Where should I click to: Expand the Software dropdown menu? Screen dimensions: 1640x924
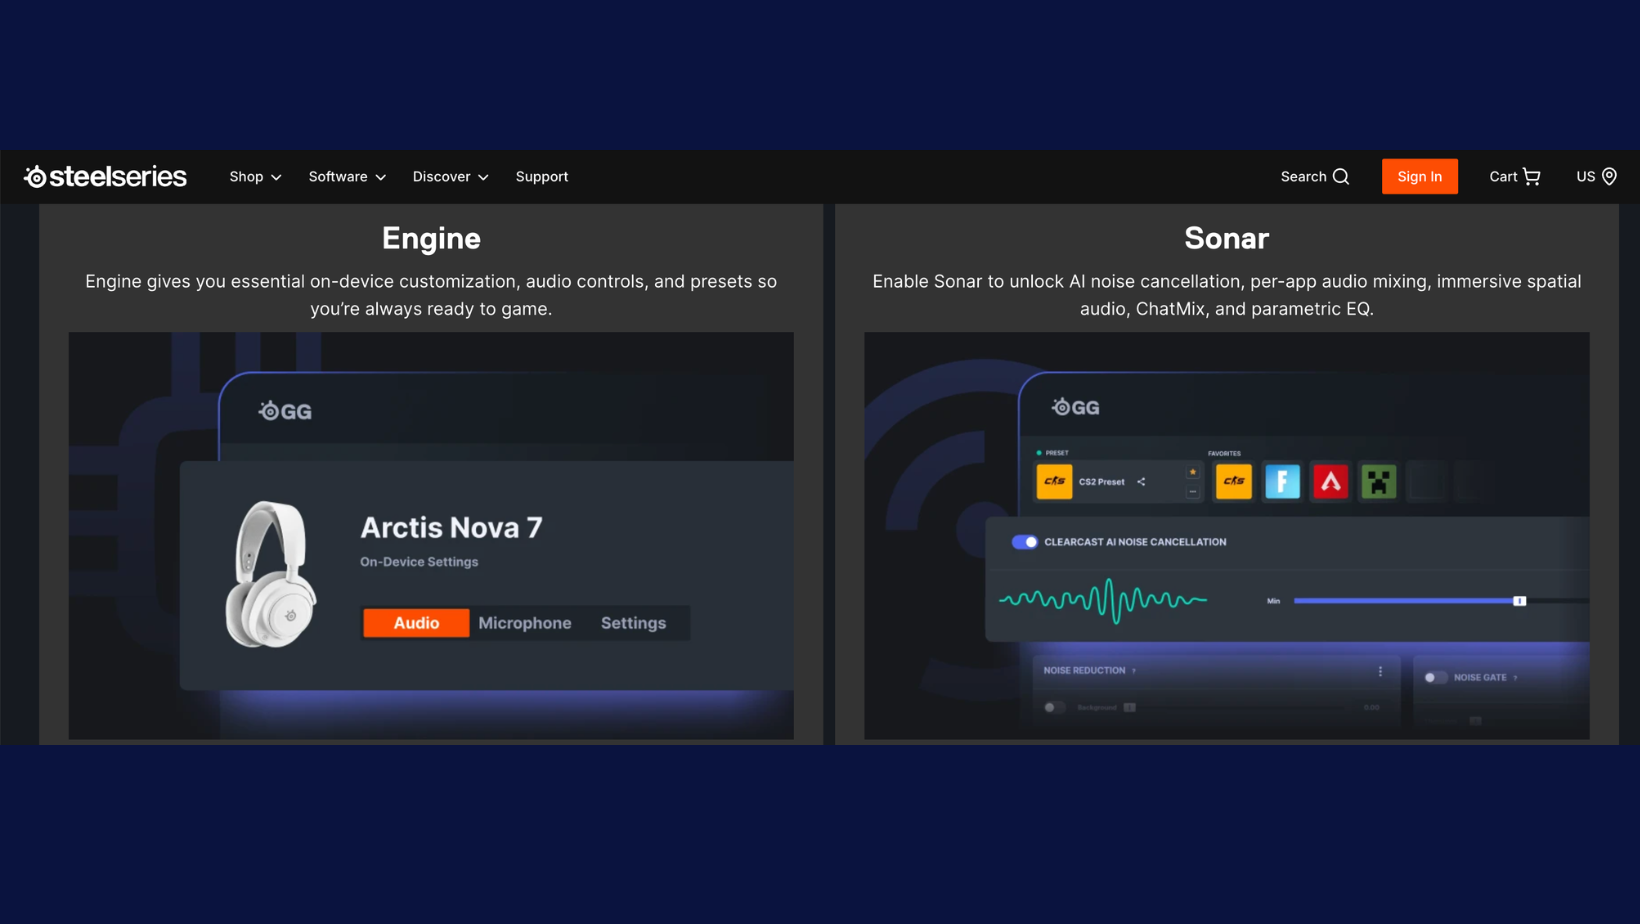[347, 177]
